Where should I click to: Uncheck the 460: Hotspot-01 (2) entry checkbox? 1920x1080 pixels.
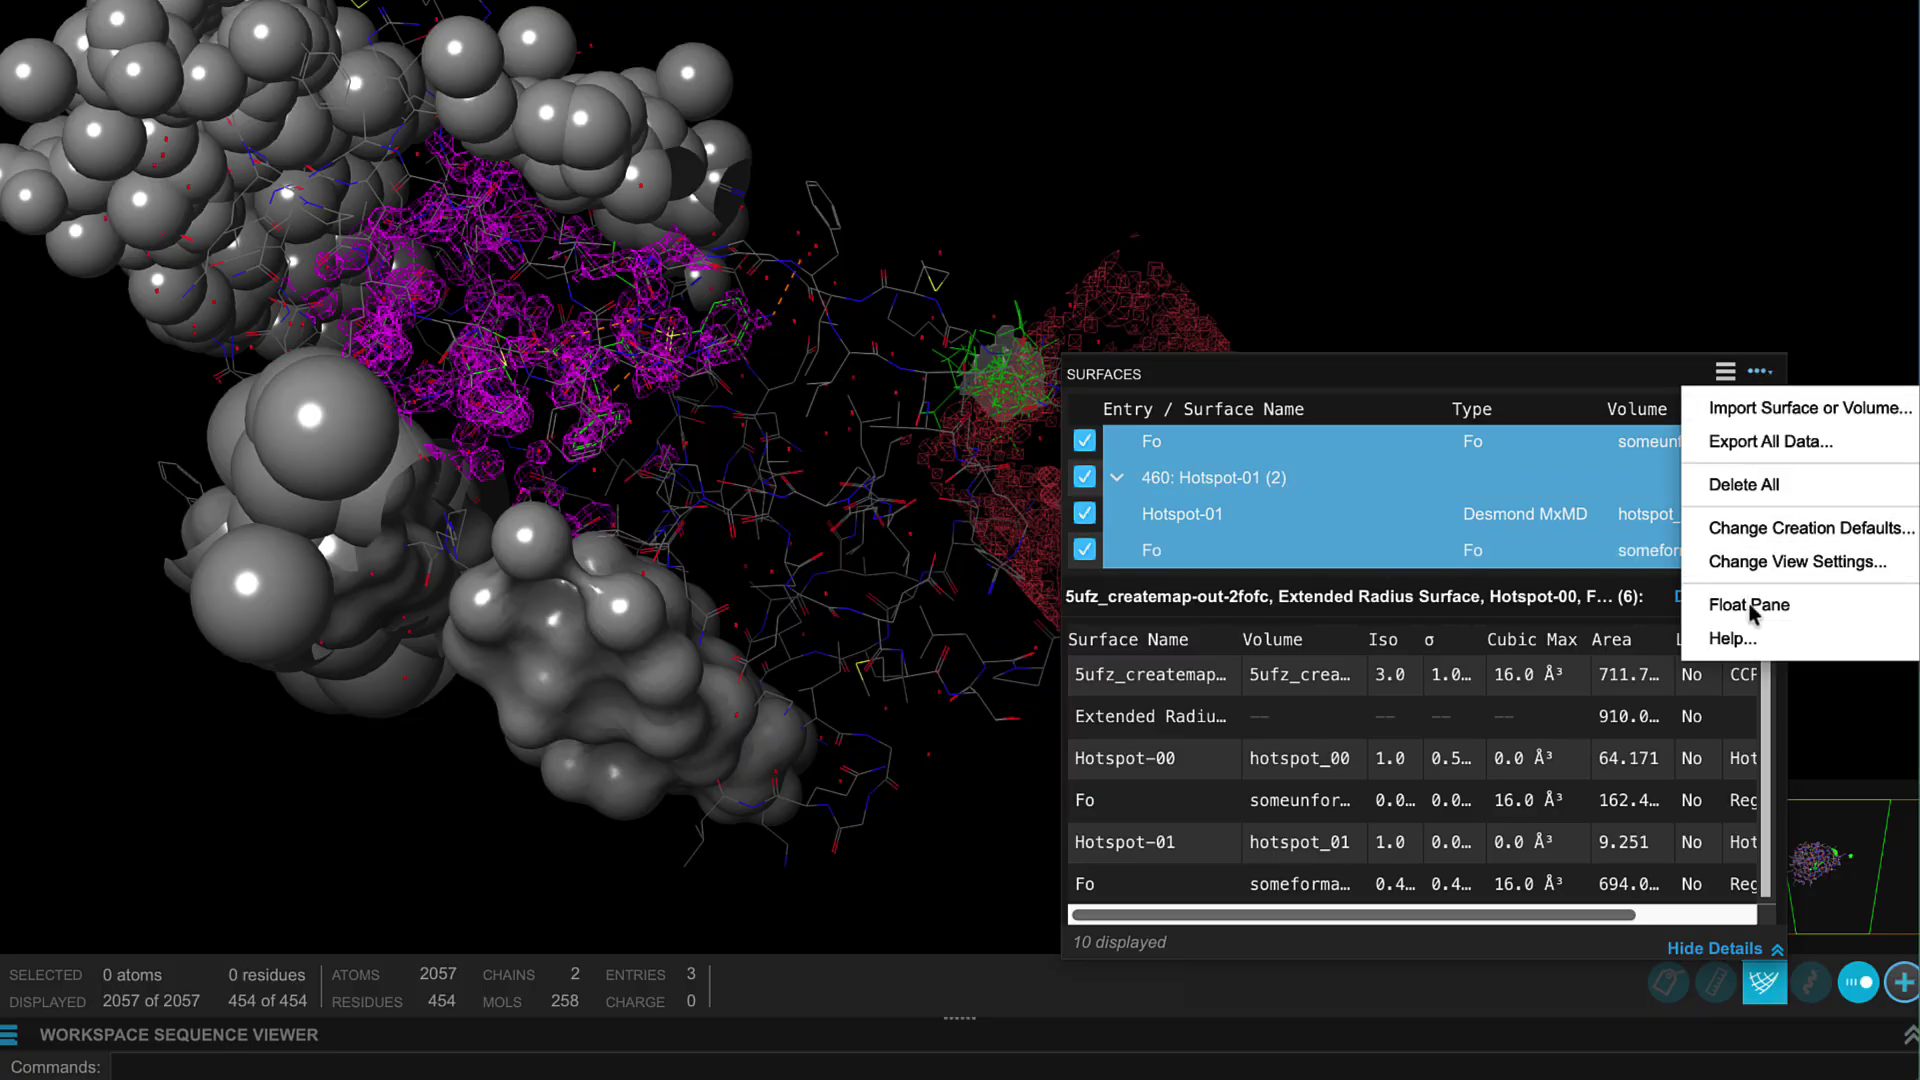pyautogui.click(x=1084, y=477)
